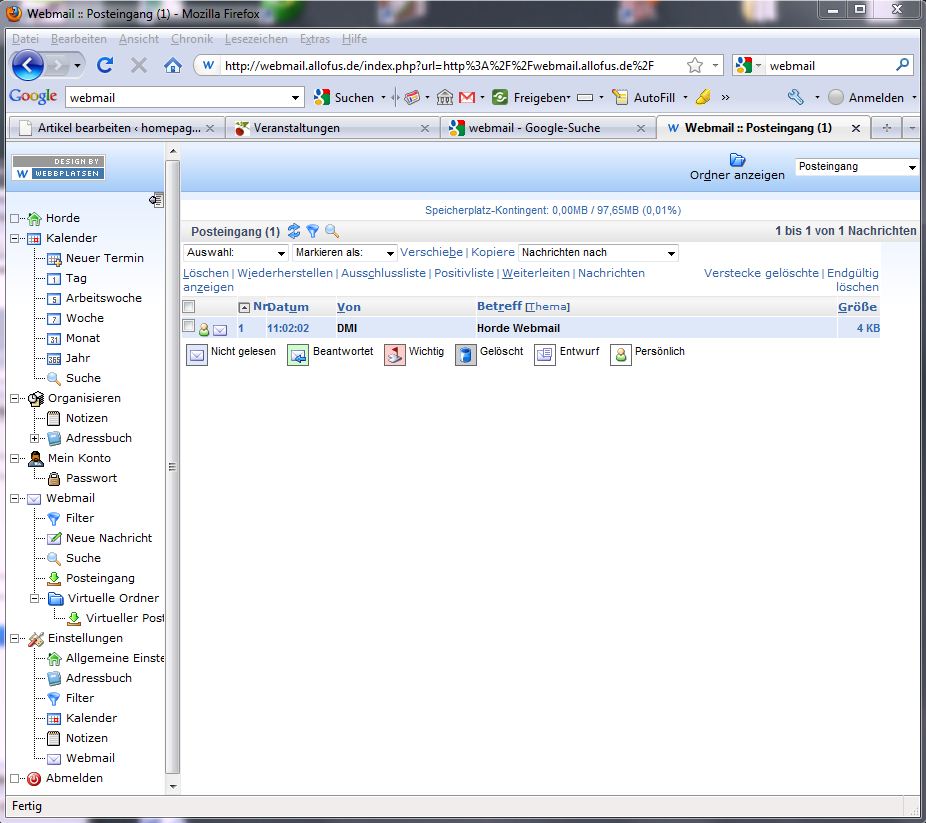
Task: Click the Endgültig löschen link
Action: pos(853,280)
